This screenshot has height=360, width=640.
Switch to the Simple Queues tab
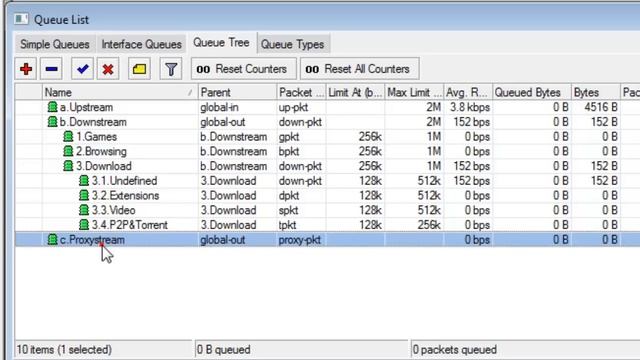[x=55, y=44]
